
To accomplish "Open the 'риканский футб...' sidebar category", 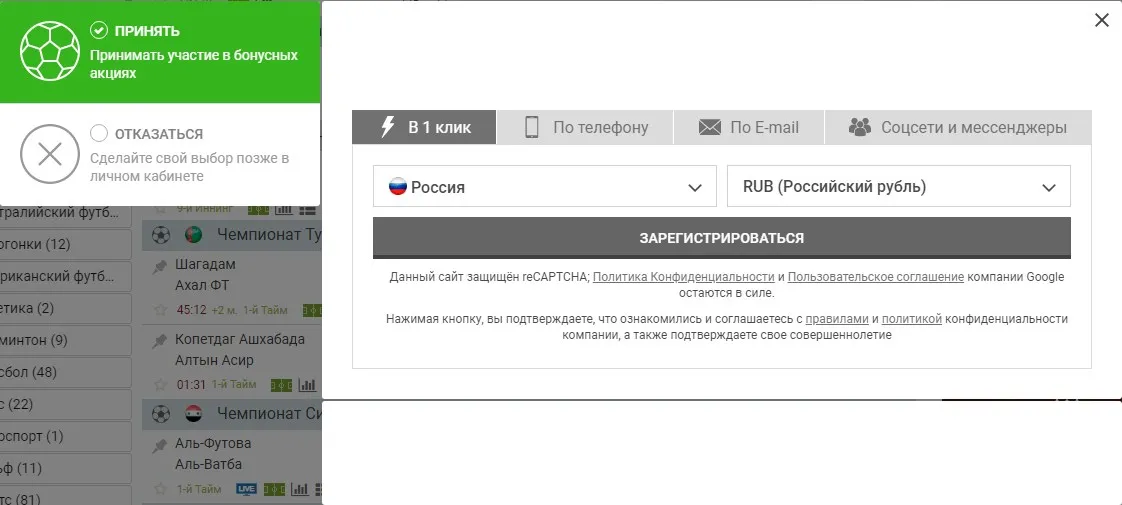I will pyautogui.click(x=65, y=276).
